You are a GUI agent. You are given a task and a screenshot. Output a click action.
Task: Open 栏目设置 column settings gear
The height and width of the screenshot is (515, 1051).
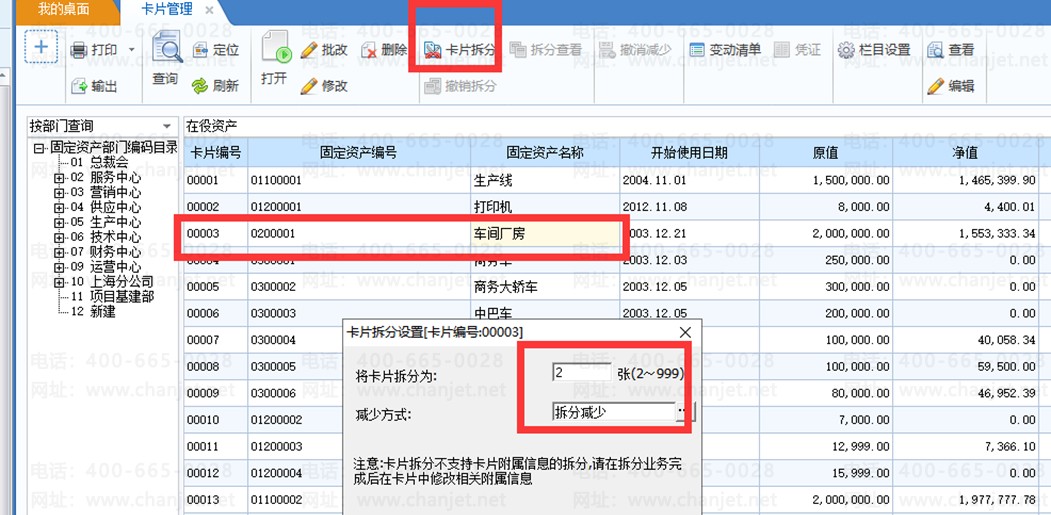pos(846,50)
